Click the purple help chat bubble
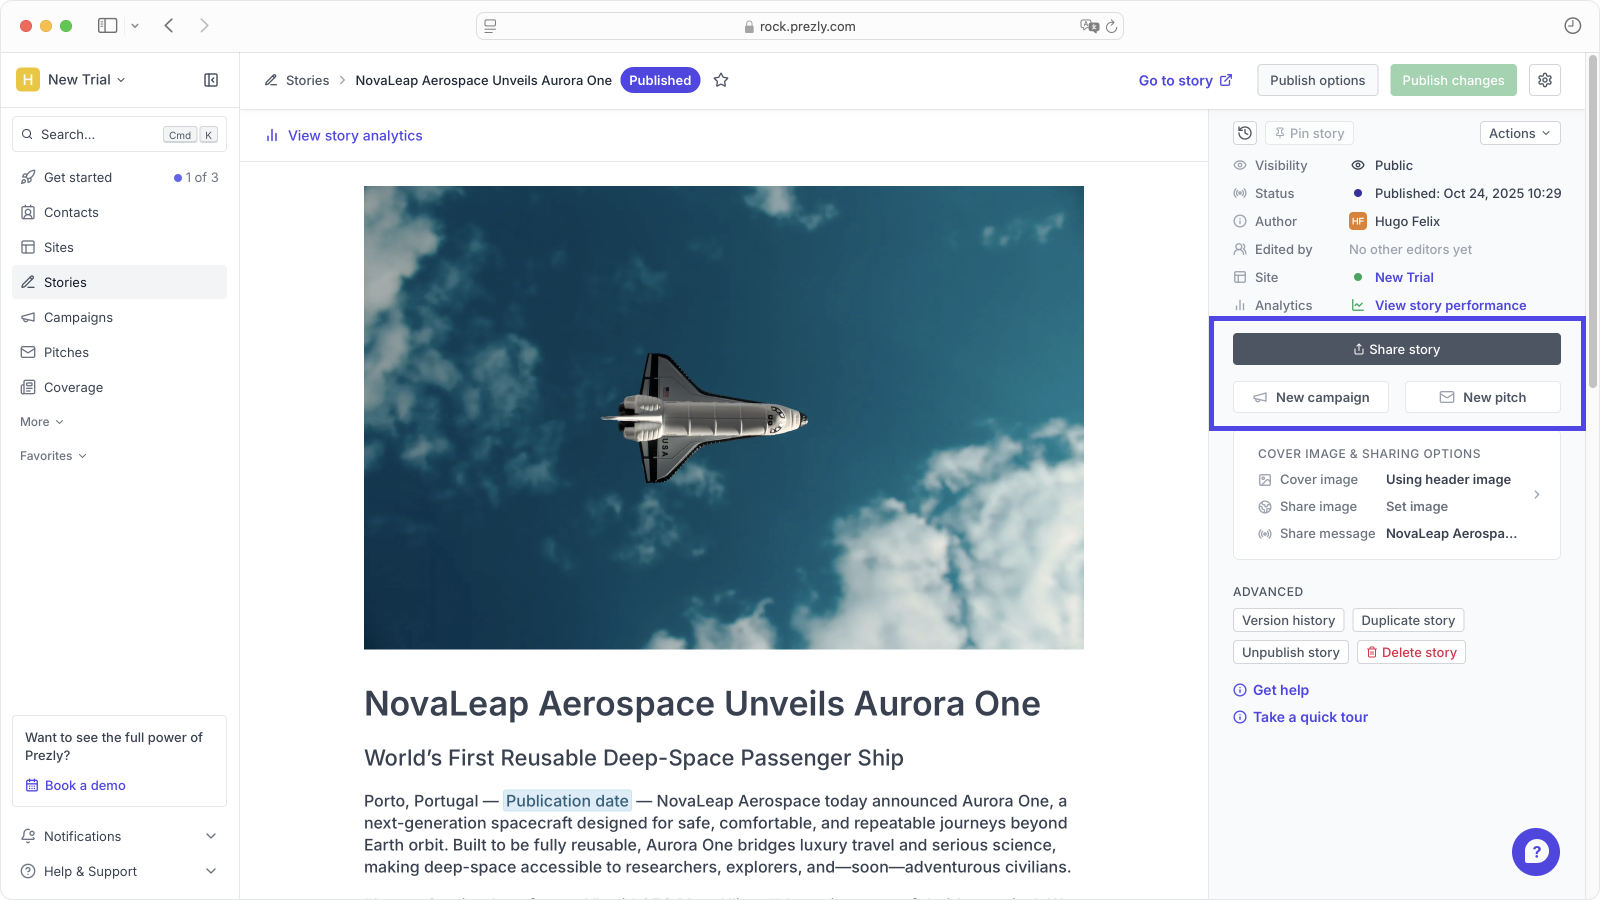The height and width of the screenshot is (900, 1600). 1535,852
